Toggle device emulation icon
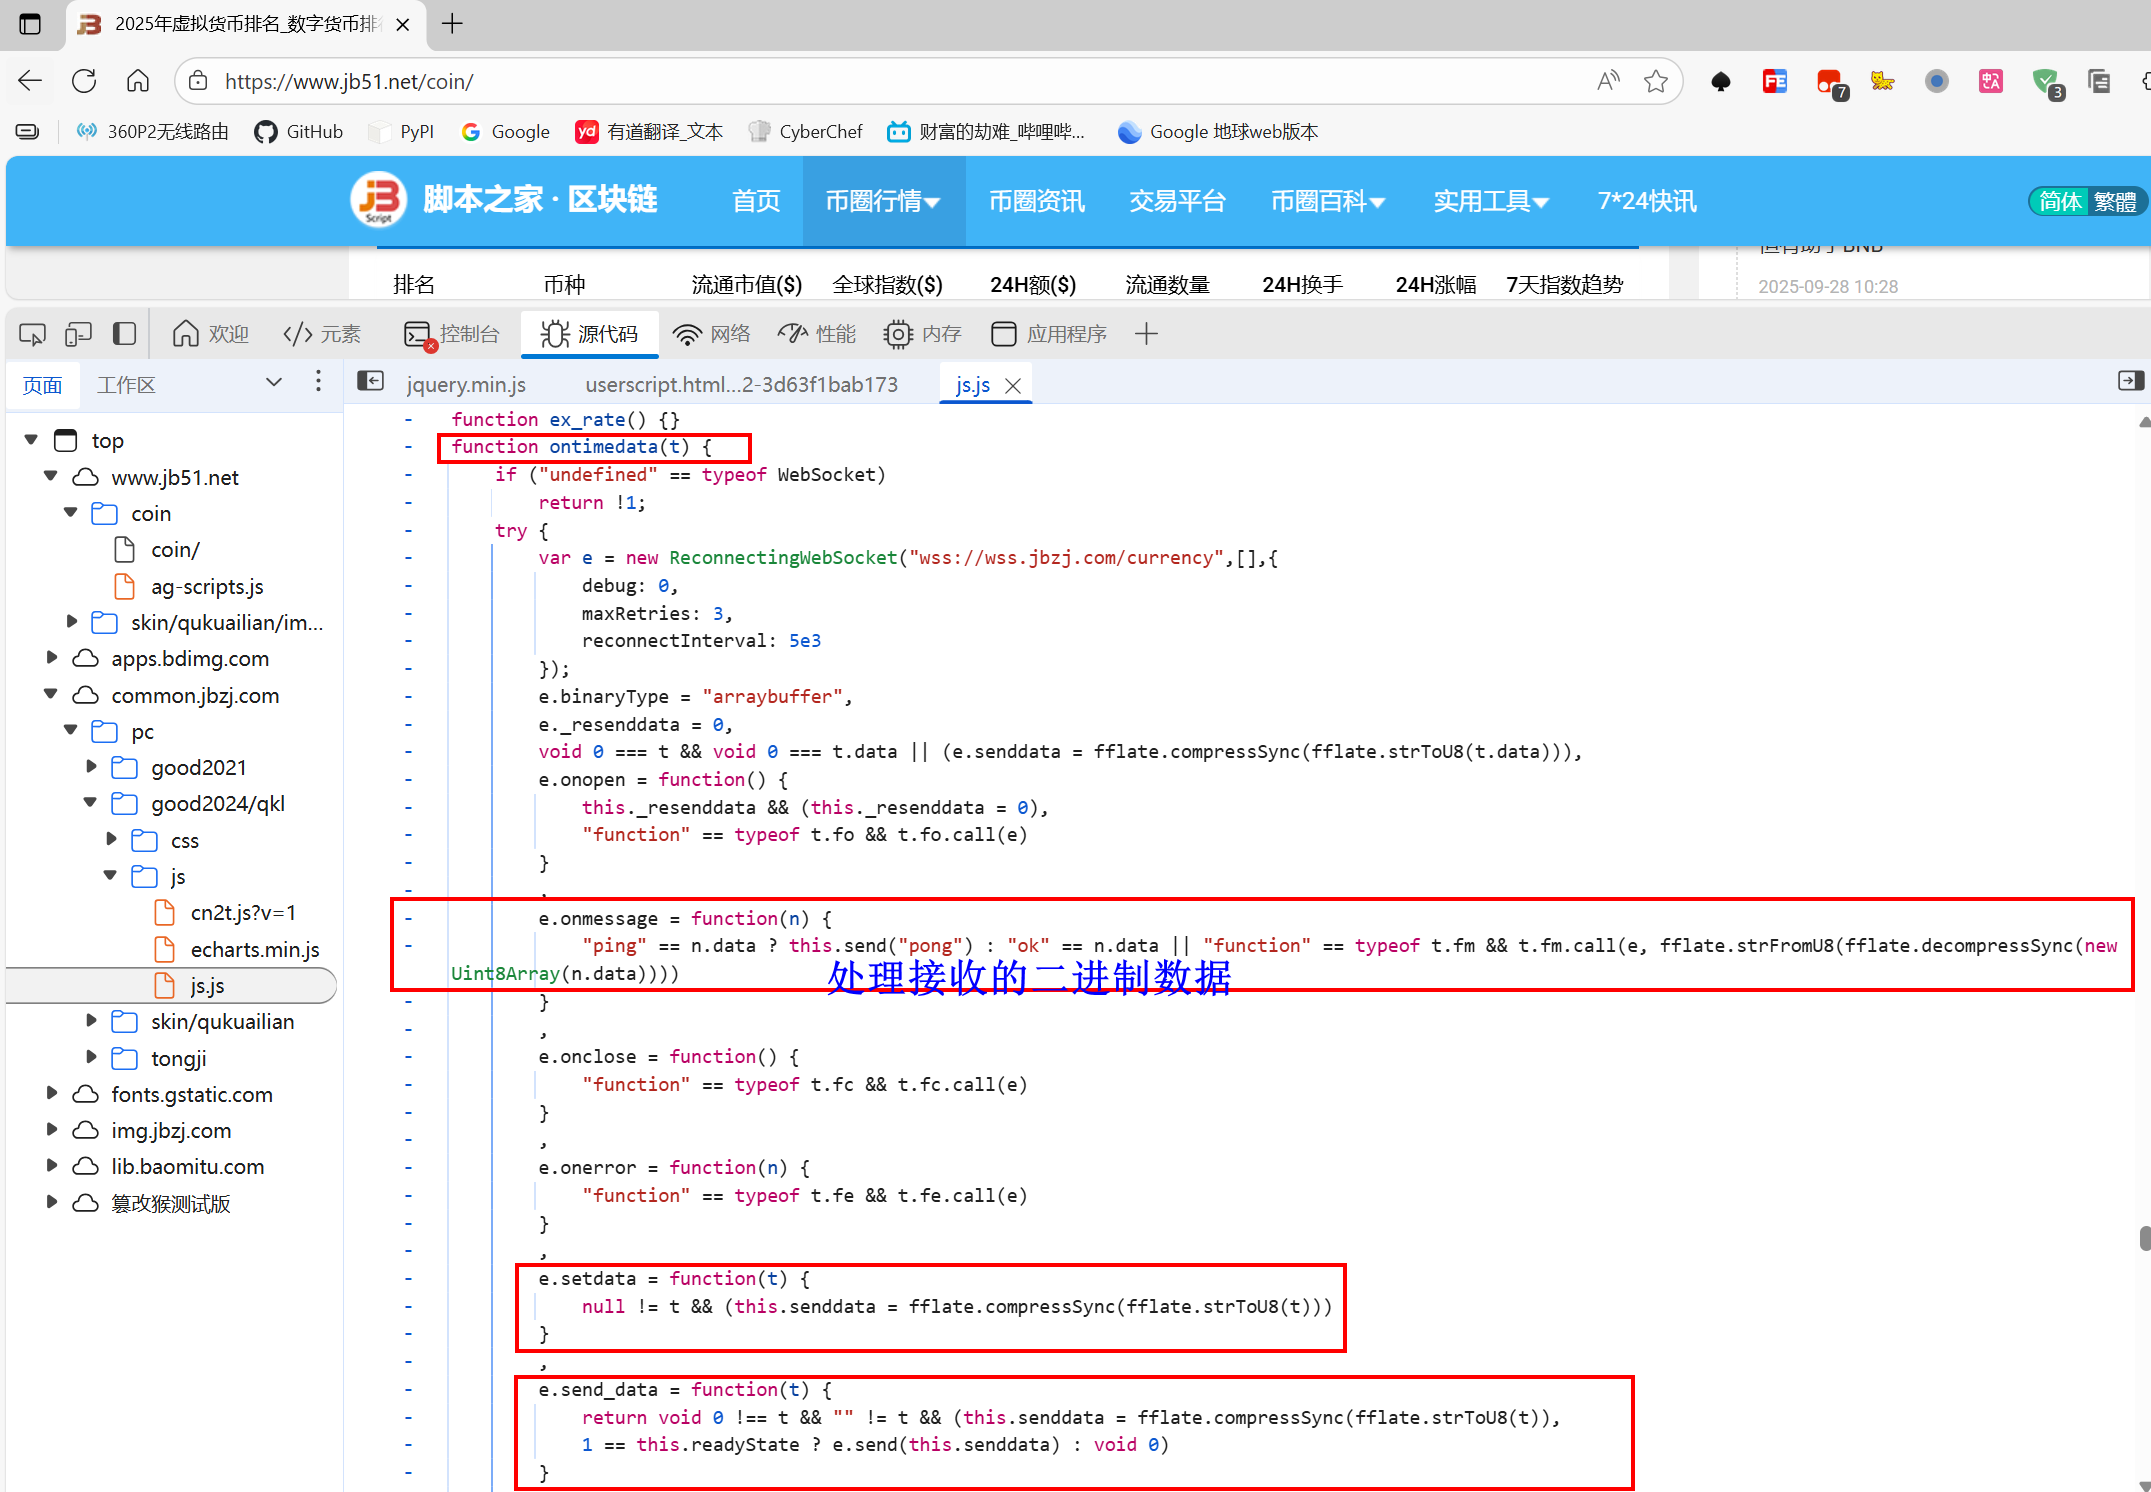The width and height of the screenshot is (2151, 1492). coord(78,334)
